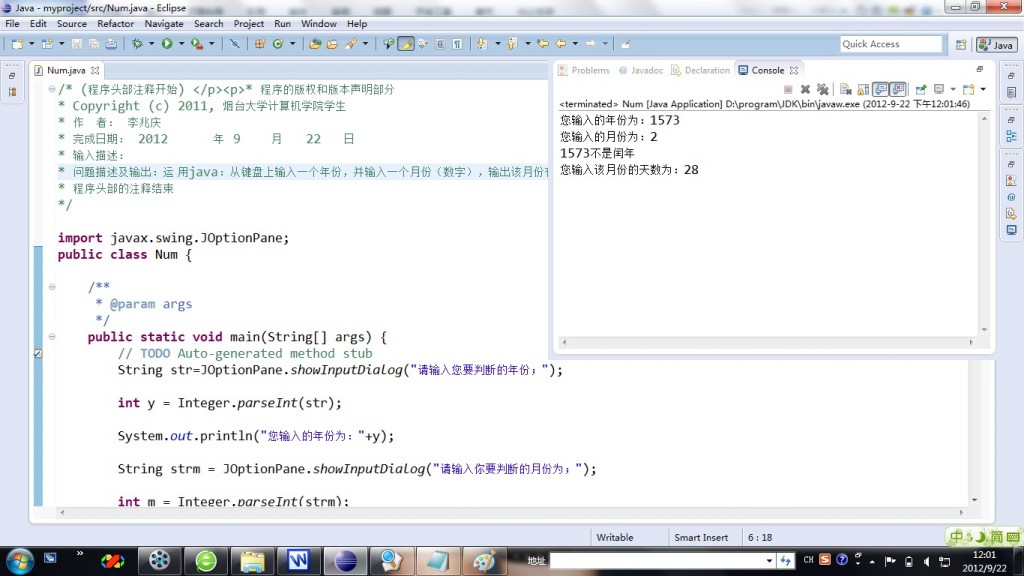This screenshot has width=1024, height=576.
Task: Click the Pin Console icon
Action: point(921,89)
